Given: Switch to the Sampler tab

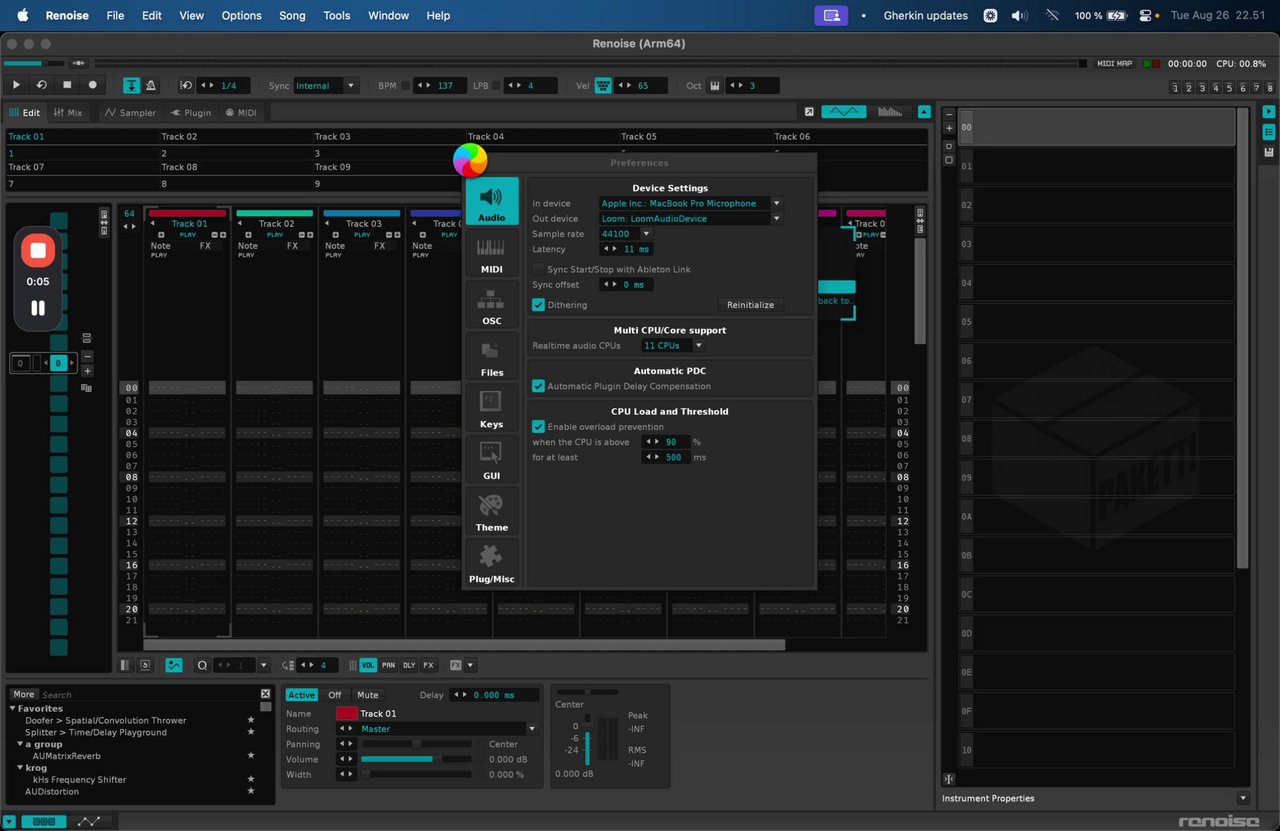Looking at the screenshot, I should tap(130, 113).
